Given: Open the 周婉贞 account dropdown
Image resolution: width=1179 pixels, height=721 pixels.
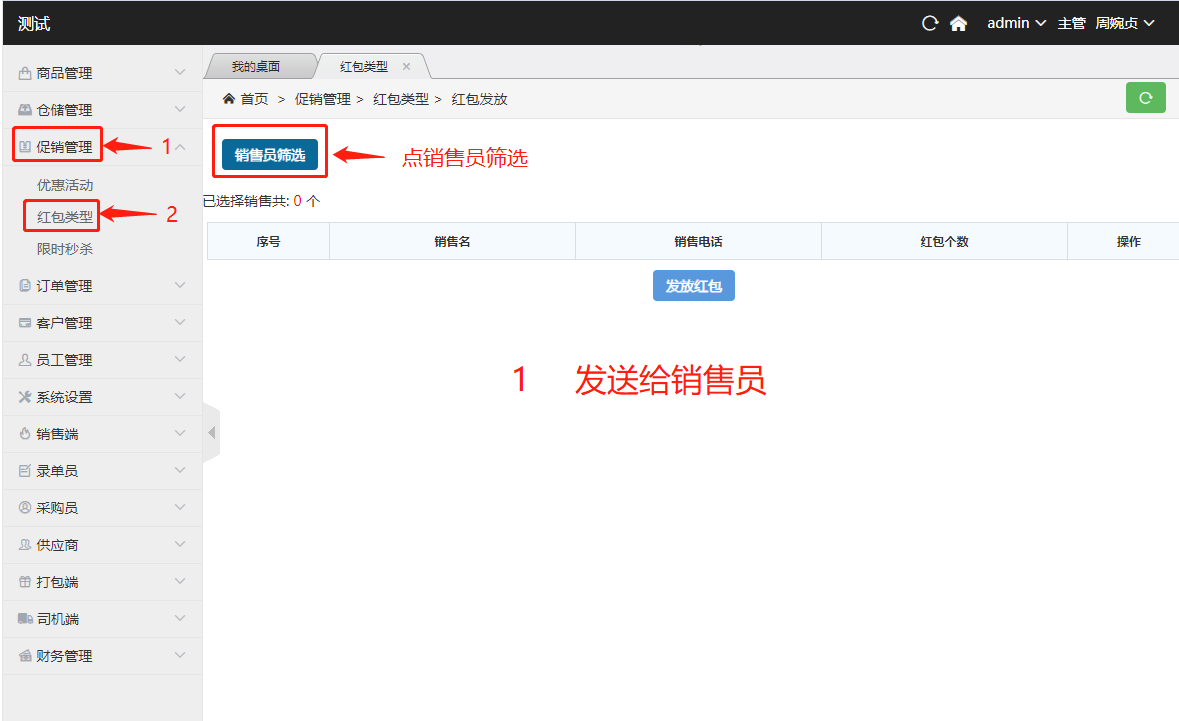Looking at the screenshot, I should coord(1124,23).
